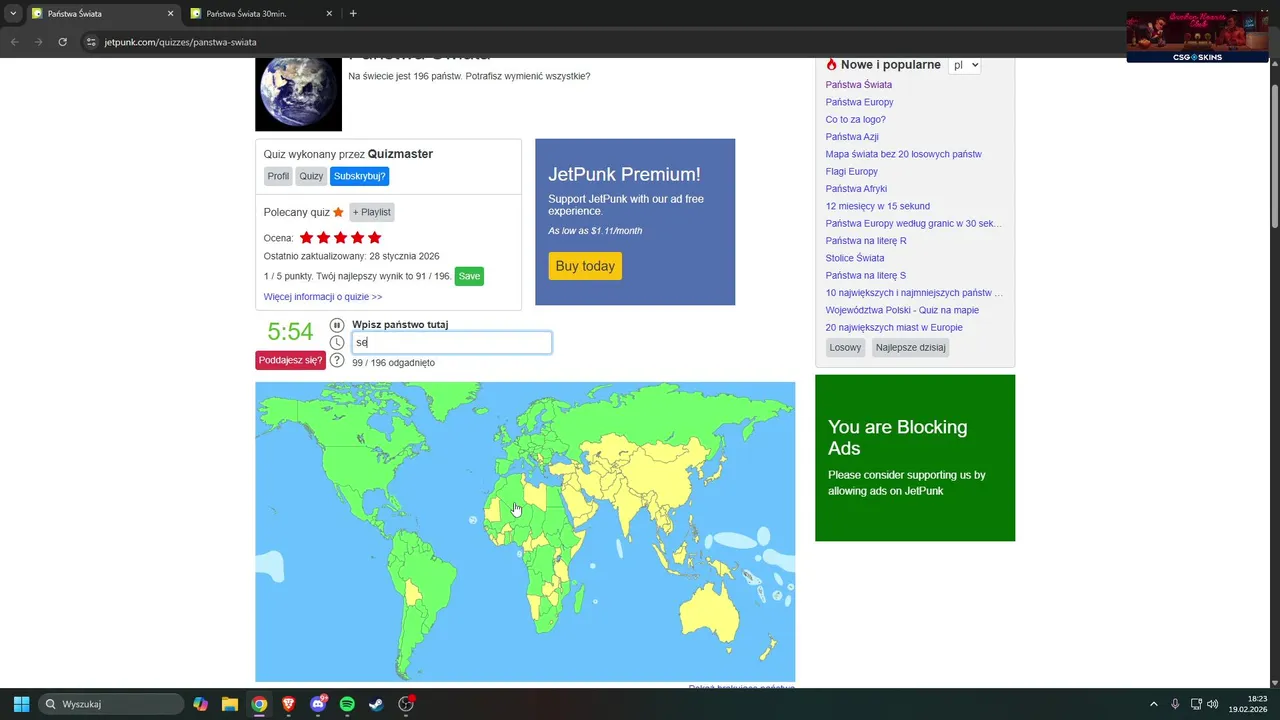Viewport: 1280px width, 720px height.
Task: Click the Quizy button
Action: 311,176
